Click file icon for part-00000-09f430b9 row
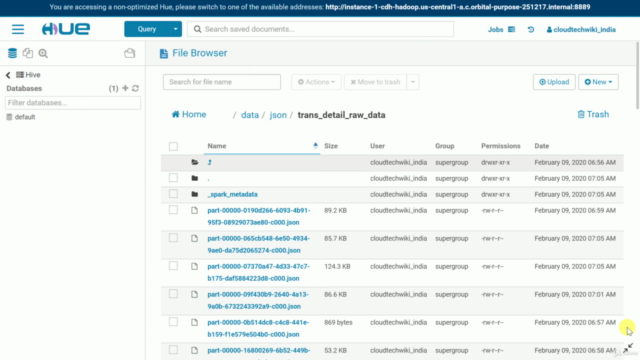 [194, 294]
